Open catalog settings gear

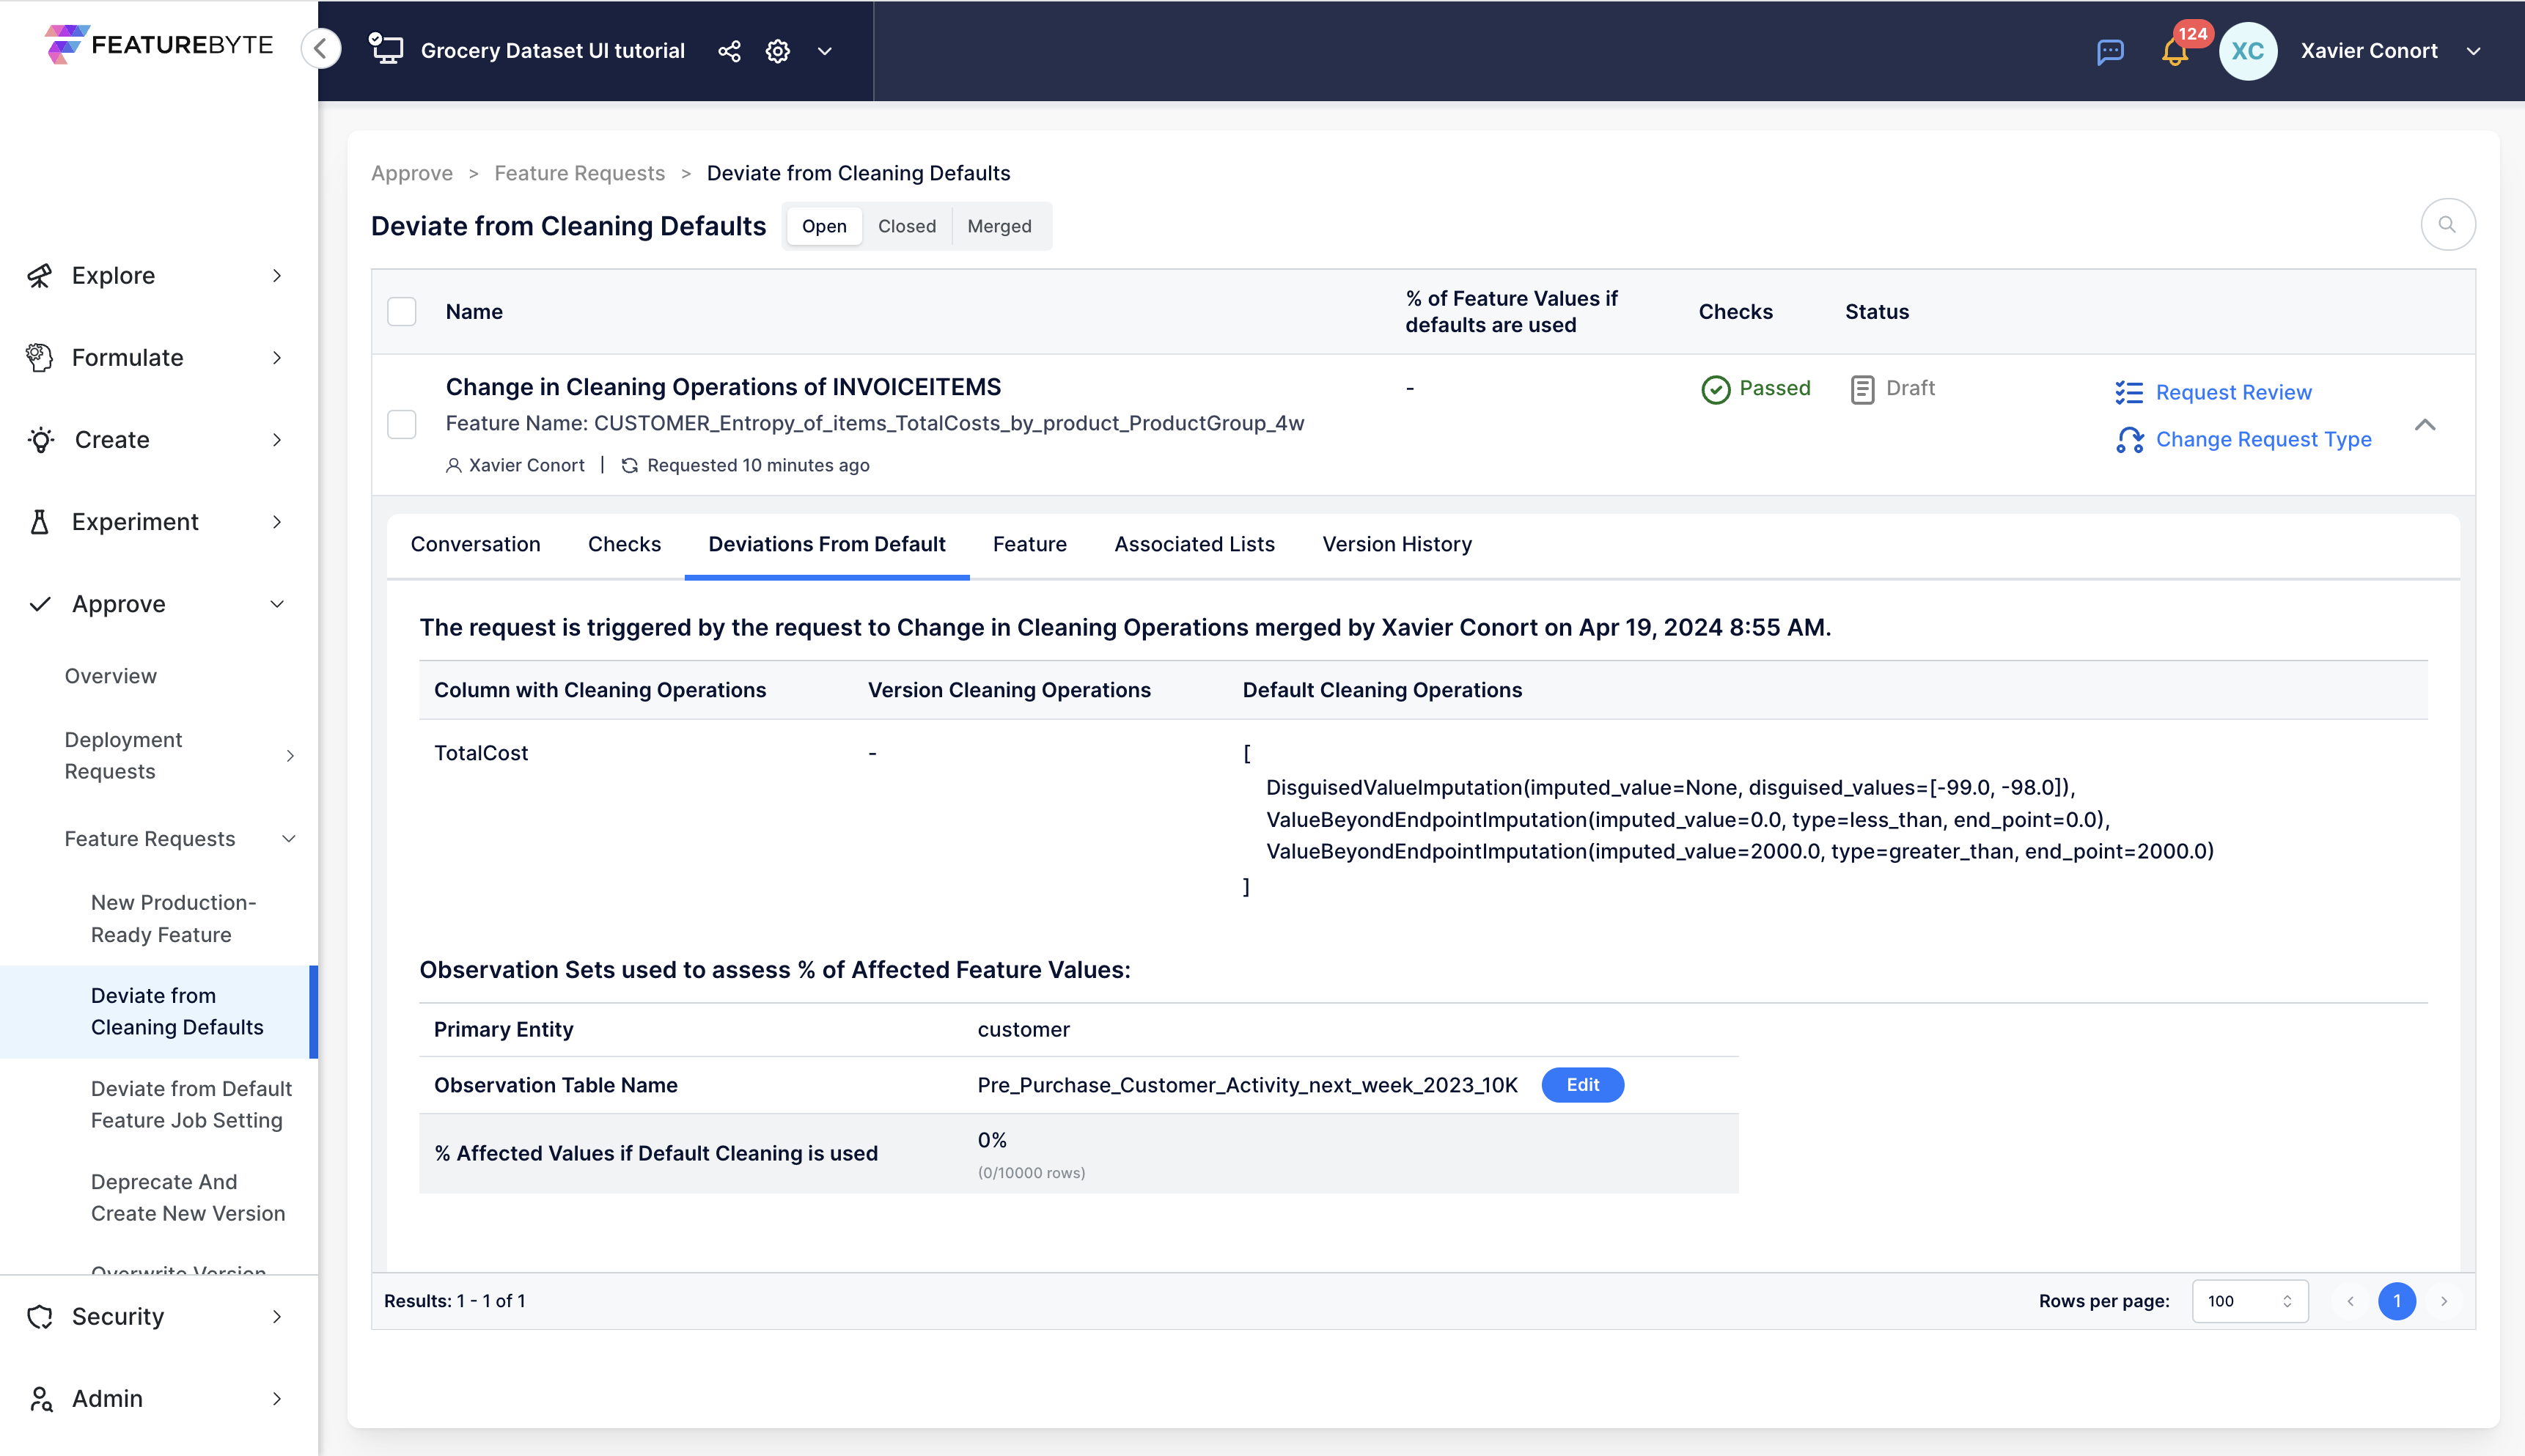(x=778, y=51)
